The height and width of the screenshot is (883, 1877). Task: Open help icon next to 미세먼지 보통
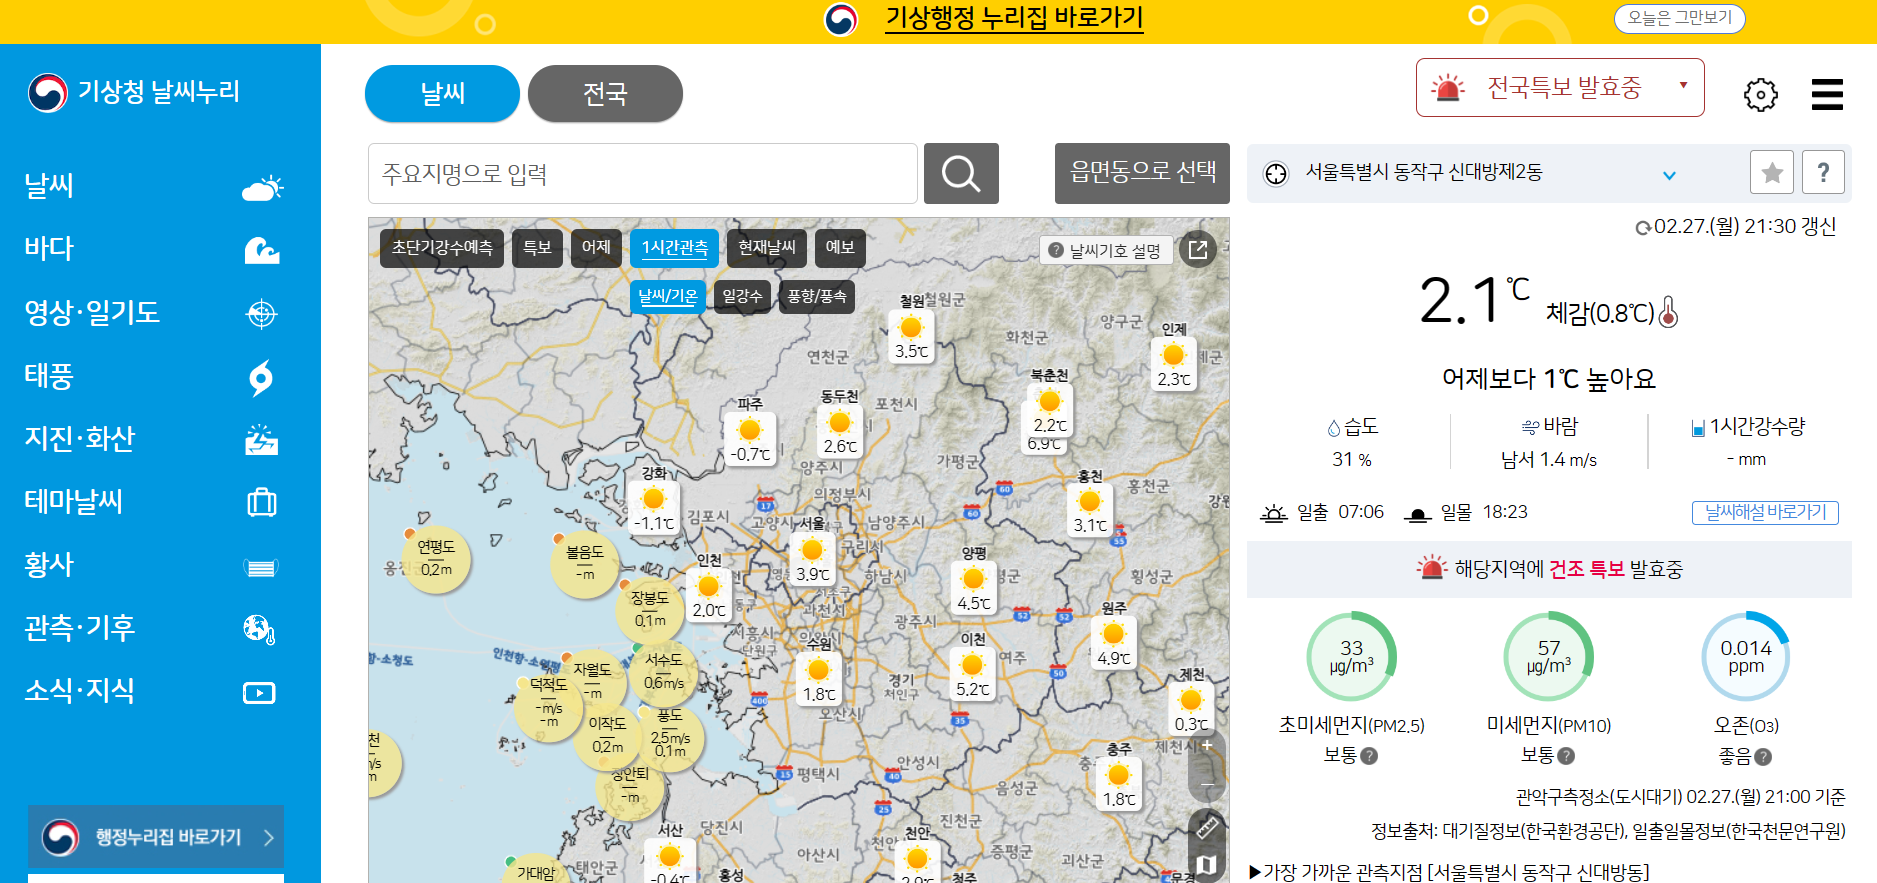(1566, 756)
